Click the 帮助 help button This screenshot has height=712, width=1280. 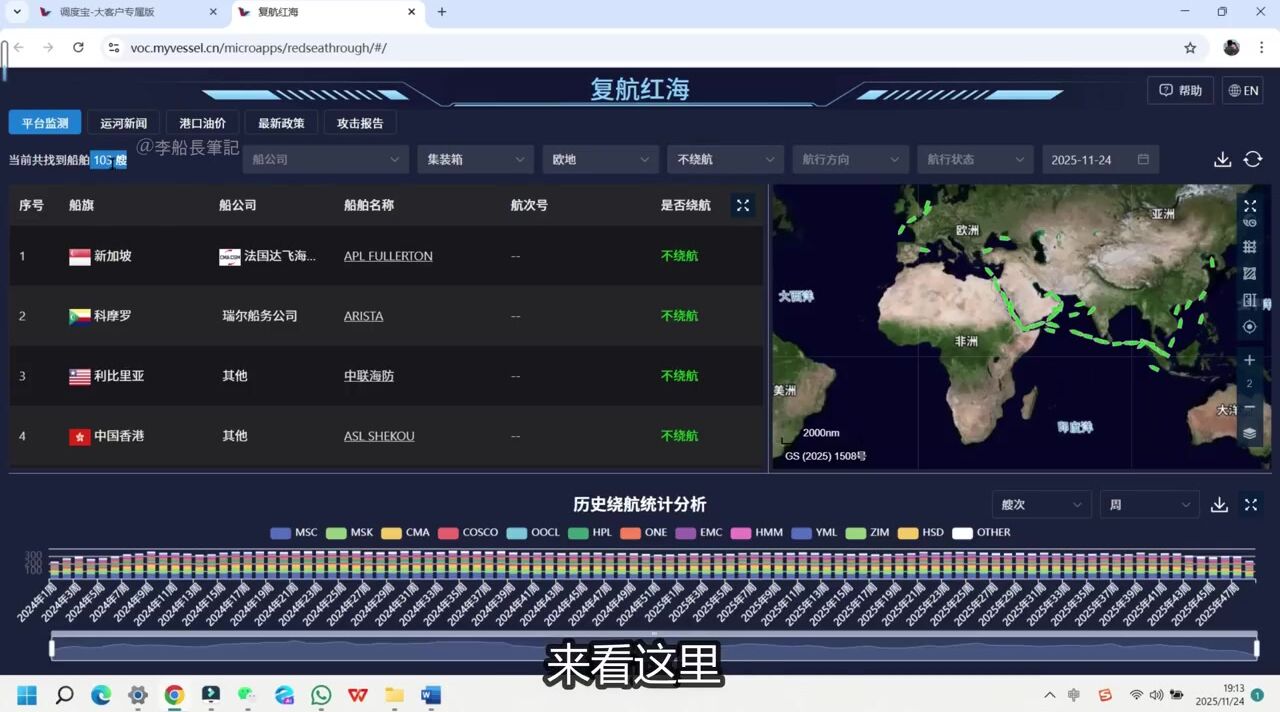(1180, 90)
